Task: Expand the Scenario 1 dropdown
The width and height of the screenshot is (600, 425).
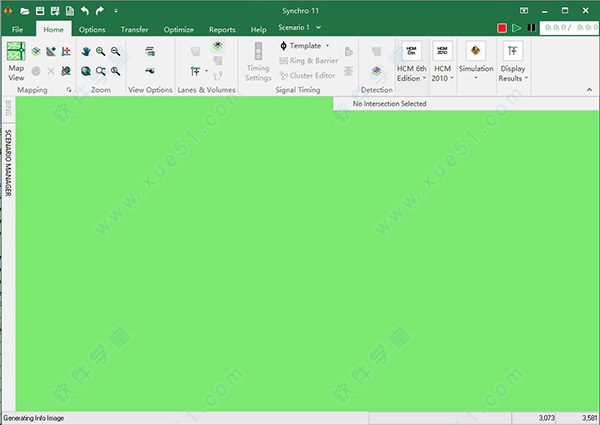Action: [318, 28]
